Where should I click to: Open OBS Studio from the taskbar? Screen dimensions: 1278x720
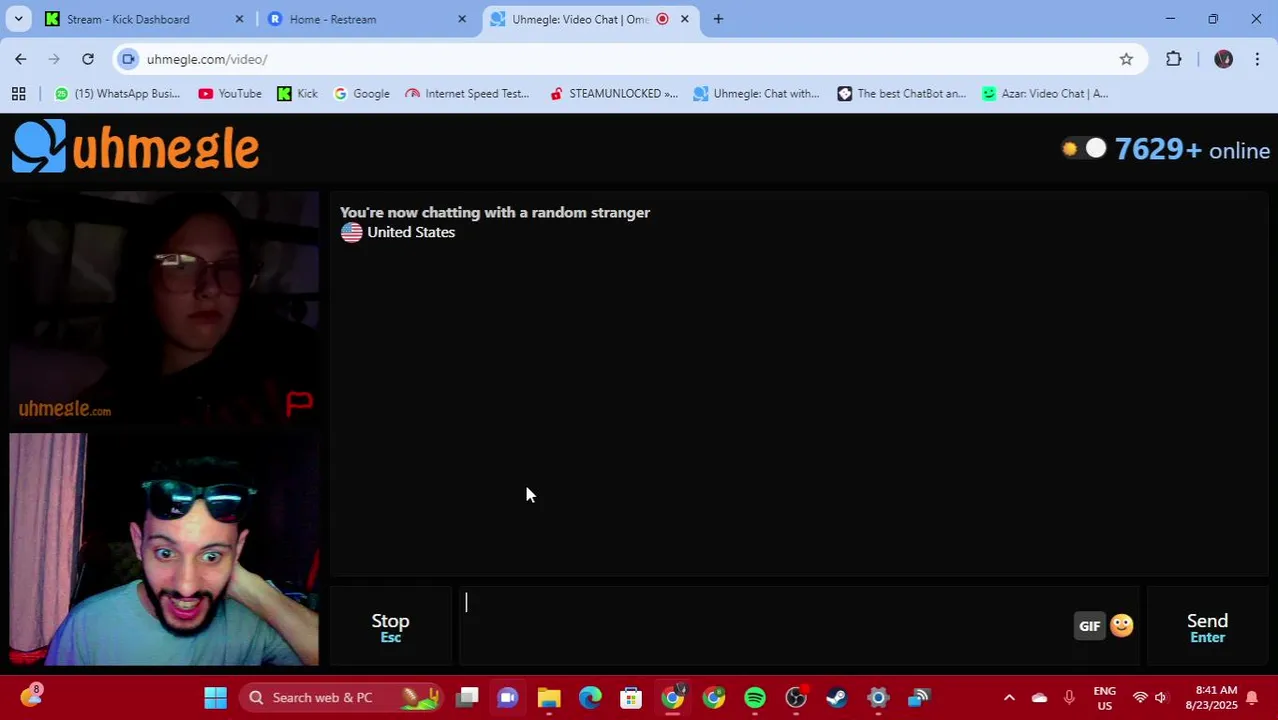[x=796, y=697]
